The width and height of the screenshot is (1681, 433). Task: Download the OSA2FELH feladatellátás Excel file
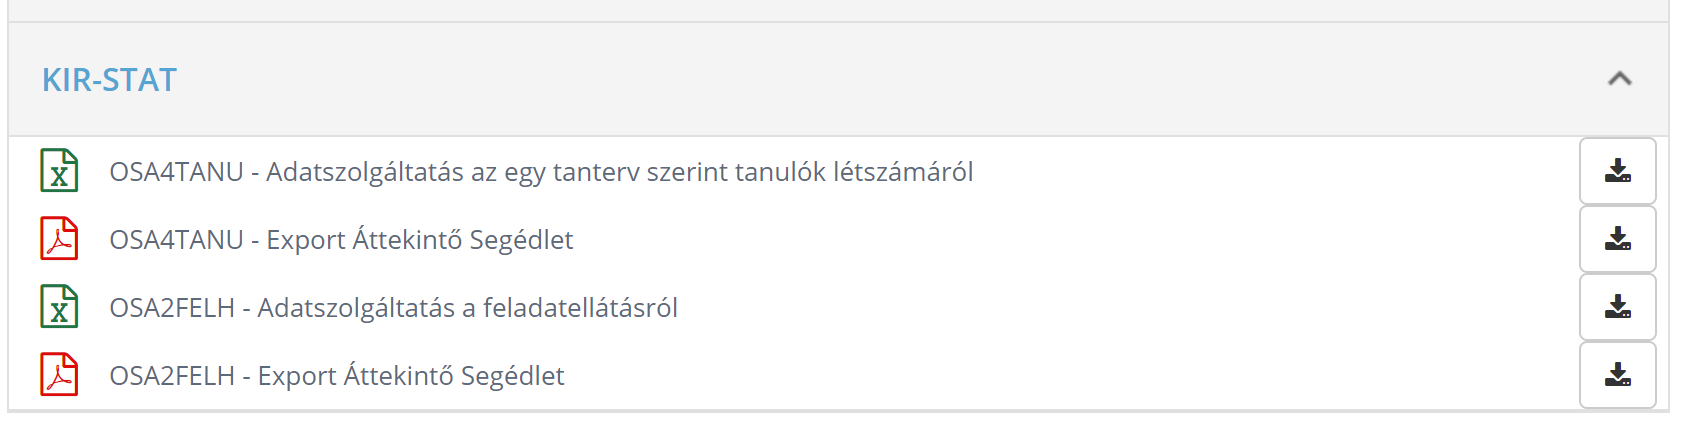click(1617, 307)
